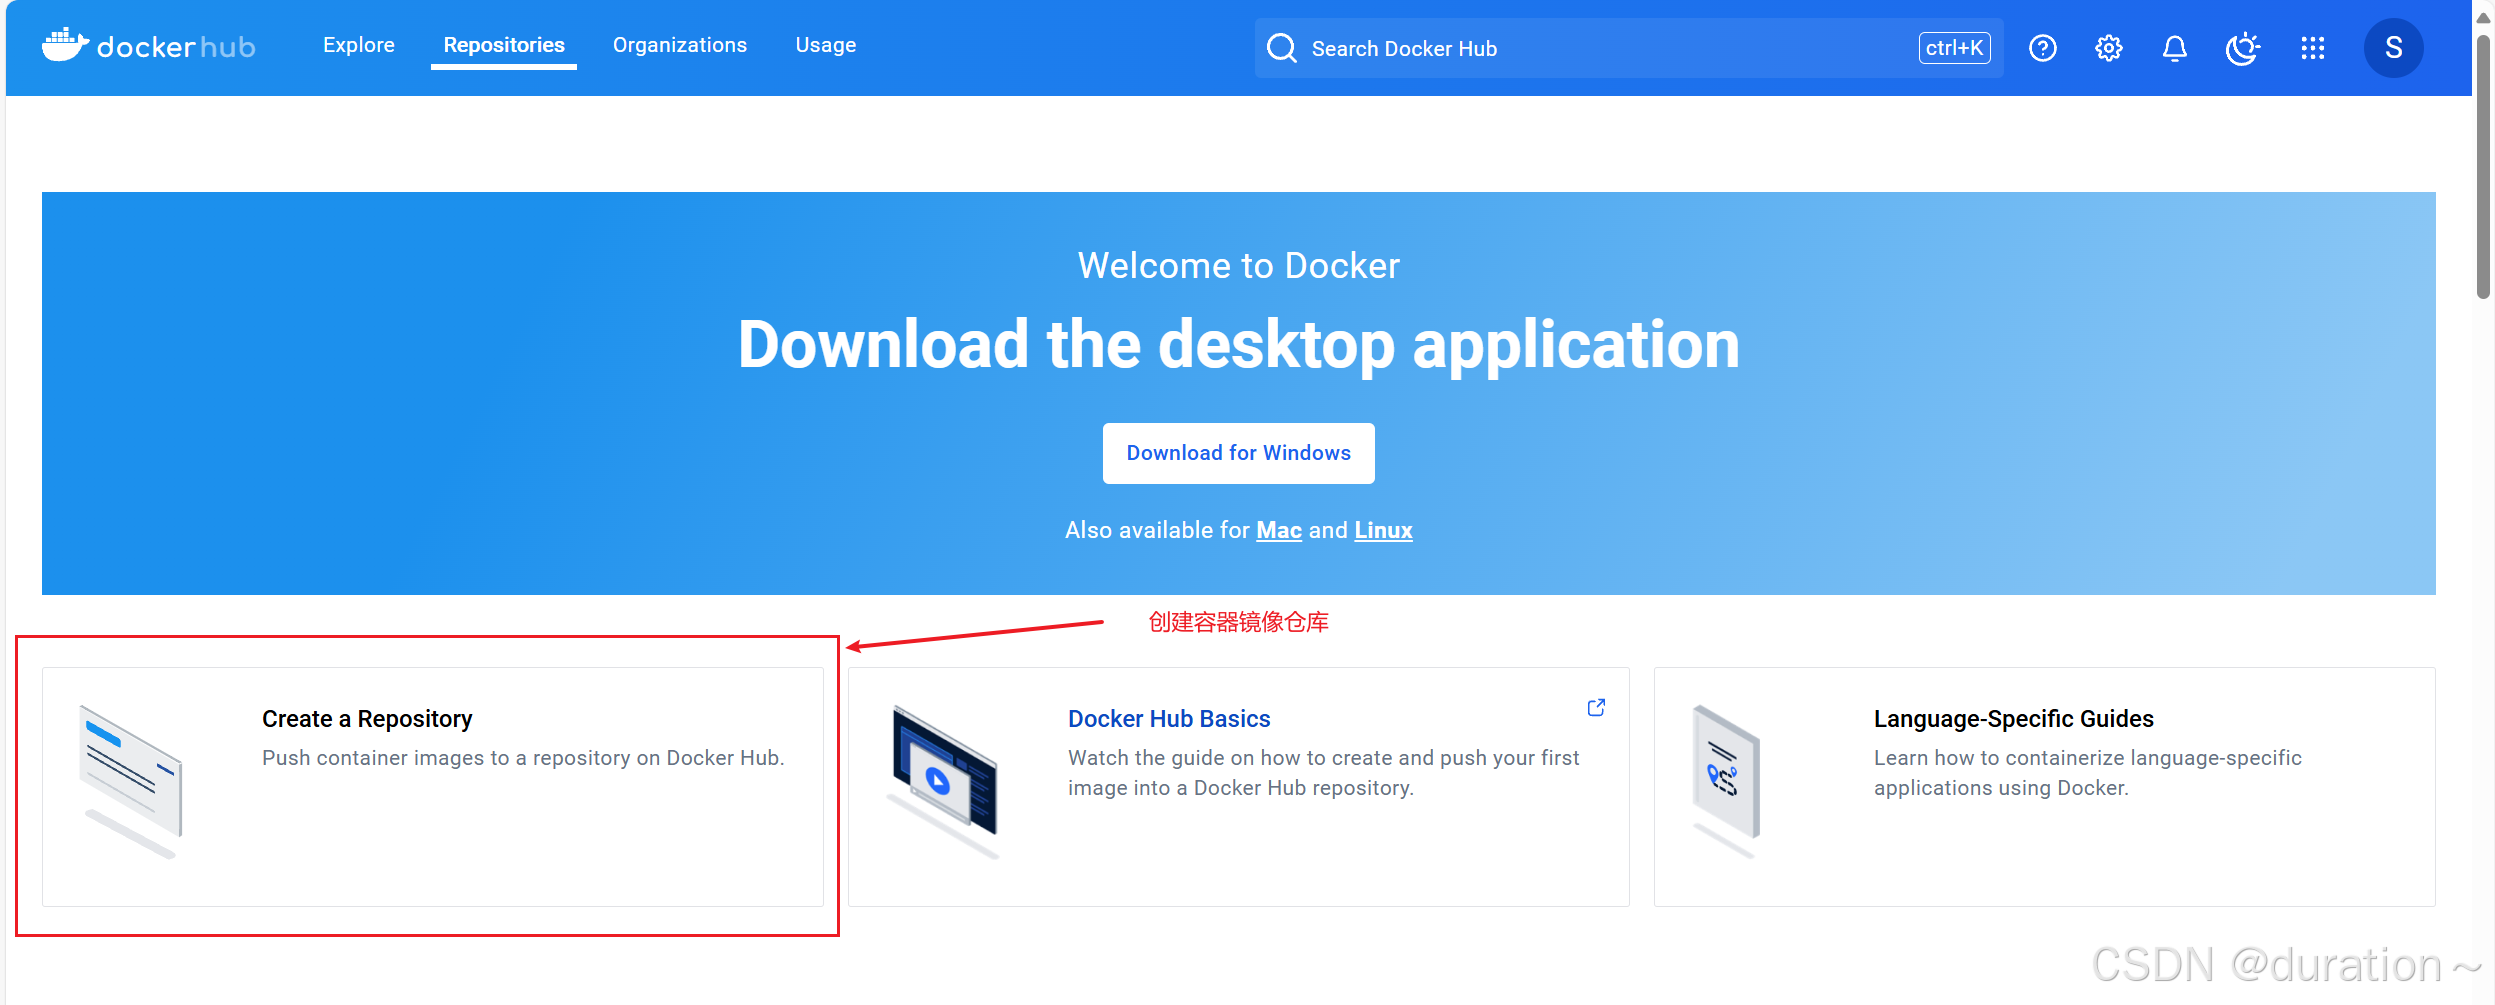This screenshot has width=2495, height=1005.
Task: Click the Create a Repository illustration
Action: coord(131,781)
